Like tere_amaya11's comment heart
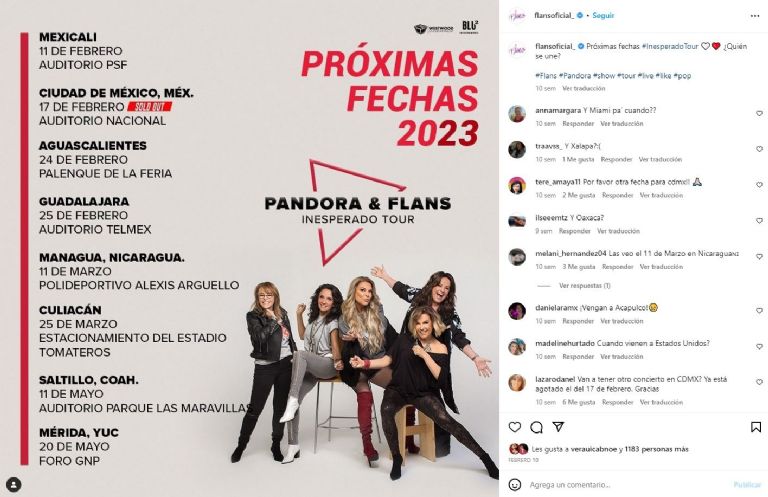Image resolution: width=768 pixels, height=497 pixels. (x=759, y=185)
